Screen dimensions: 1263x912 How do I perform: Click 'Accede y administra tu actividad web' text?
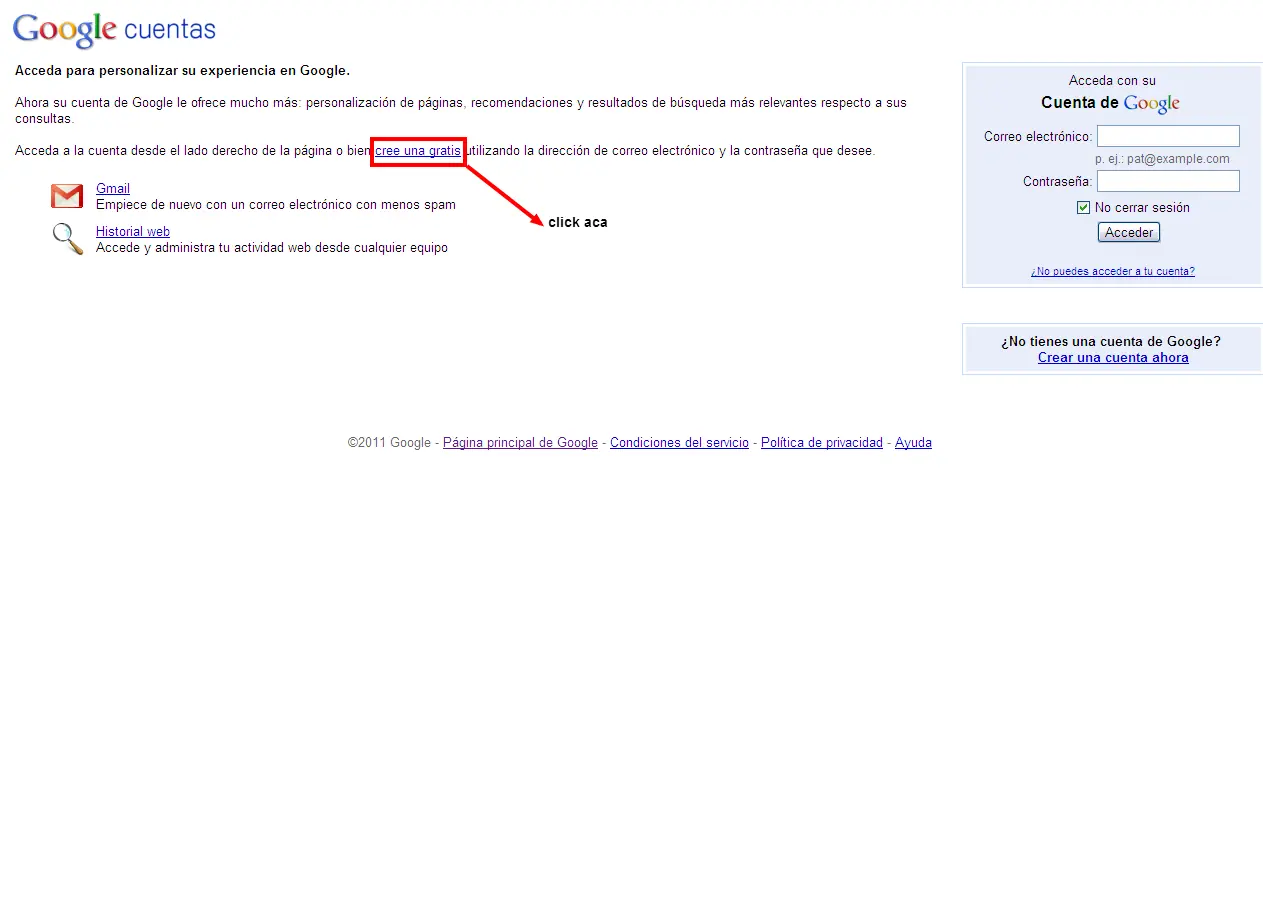click(x=203, y=247)
